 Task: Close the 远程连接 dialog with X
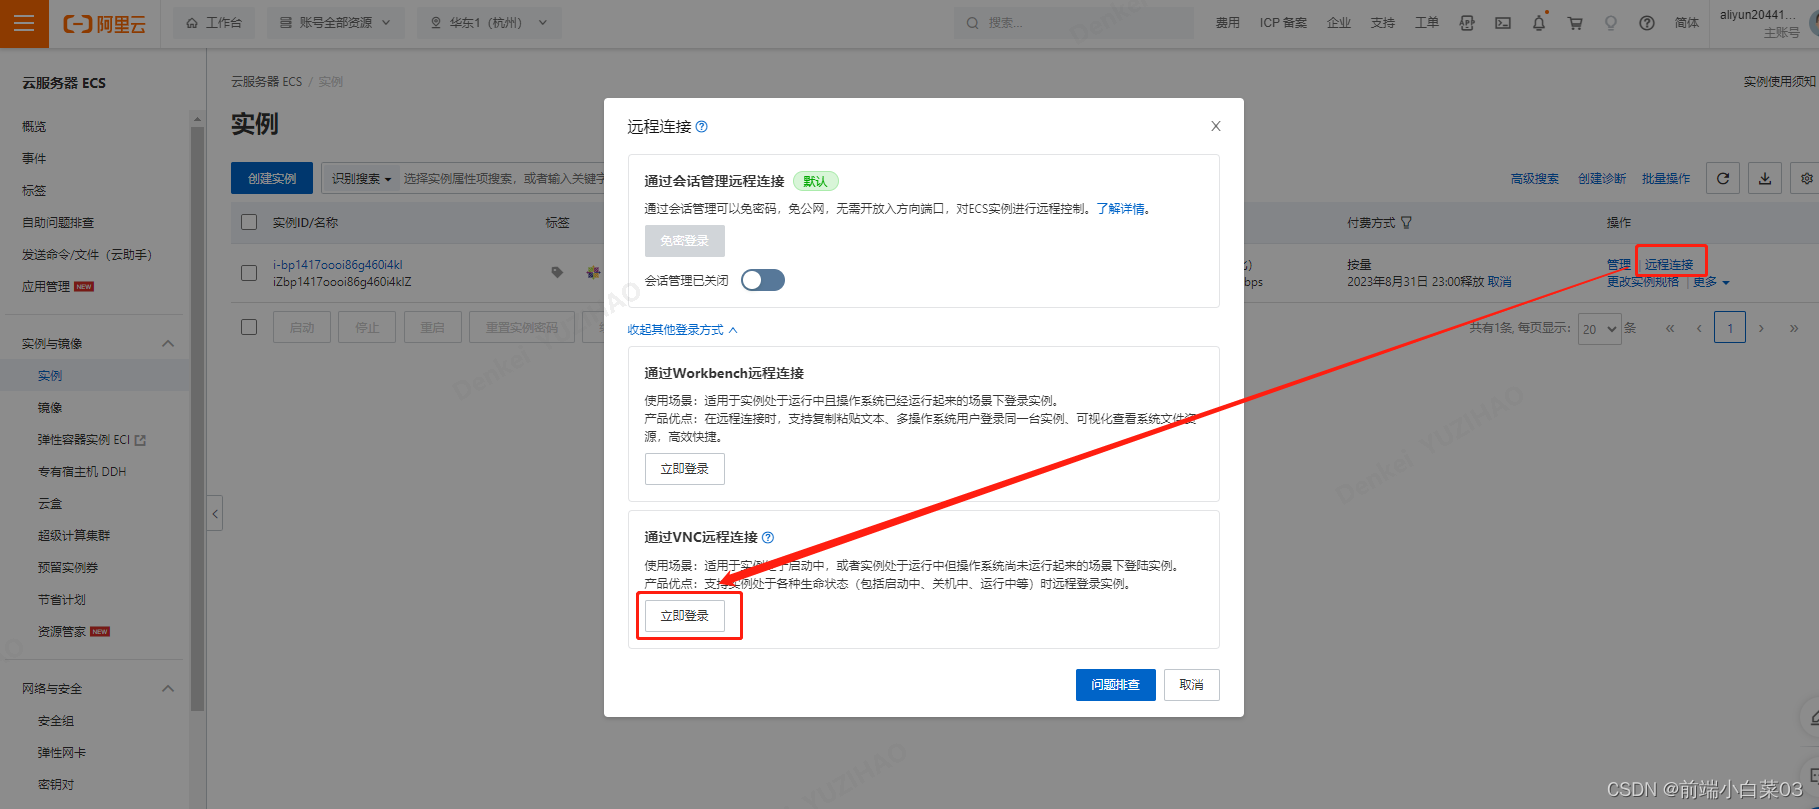[x=1216, y=126]
